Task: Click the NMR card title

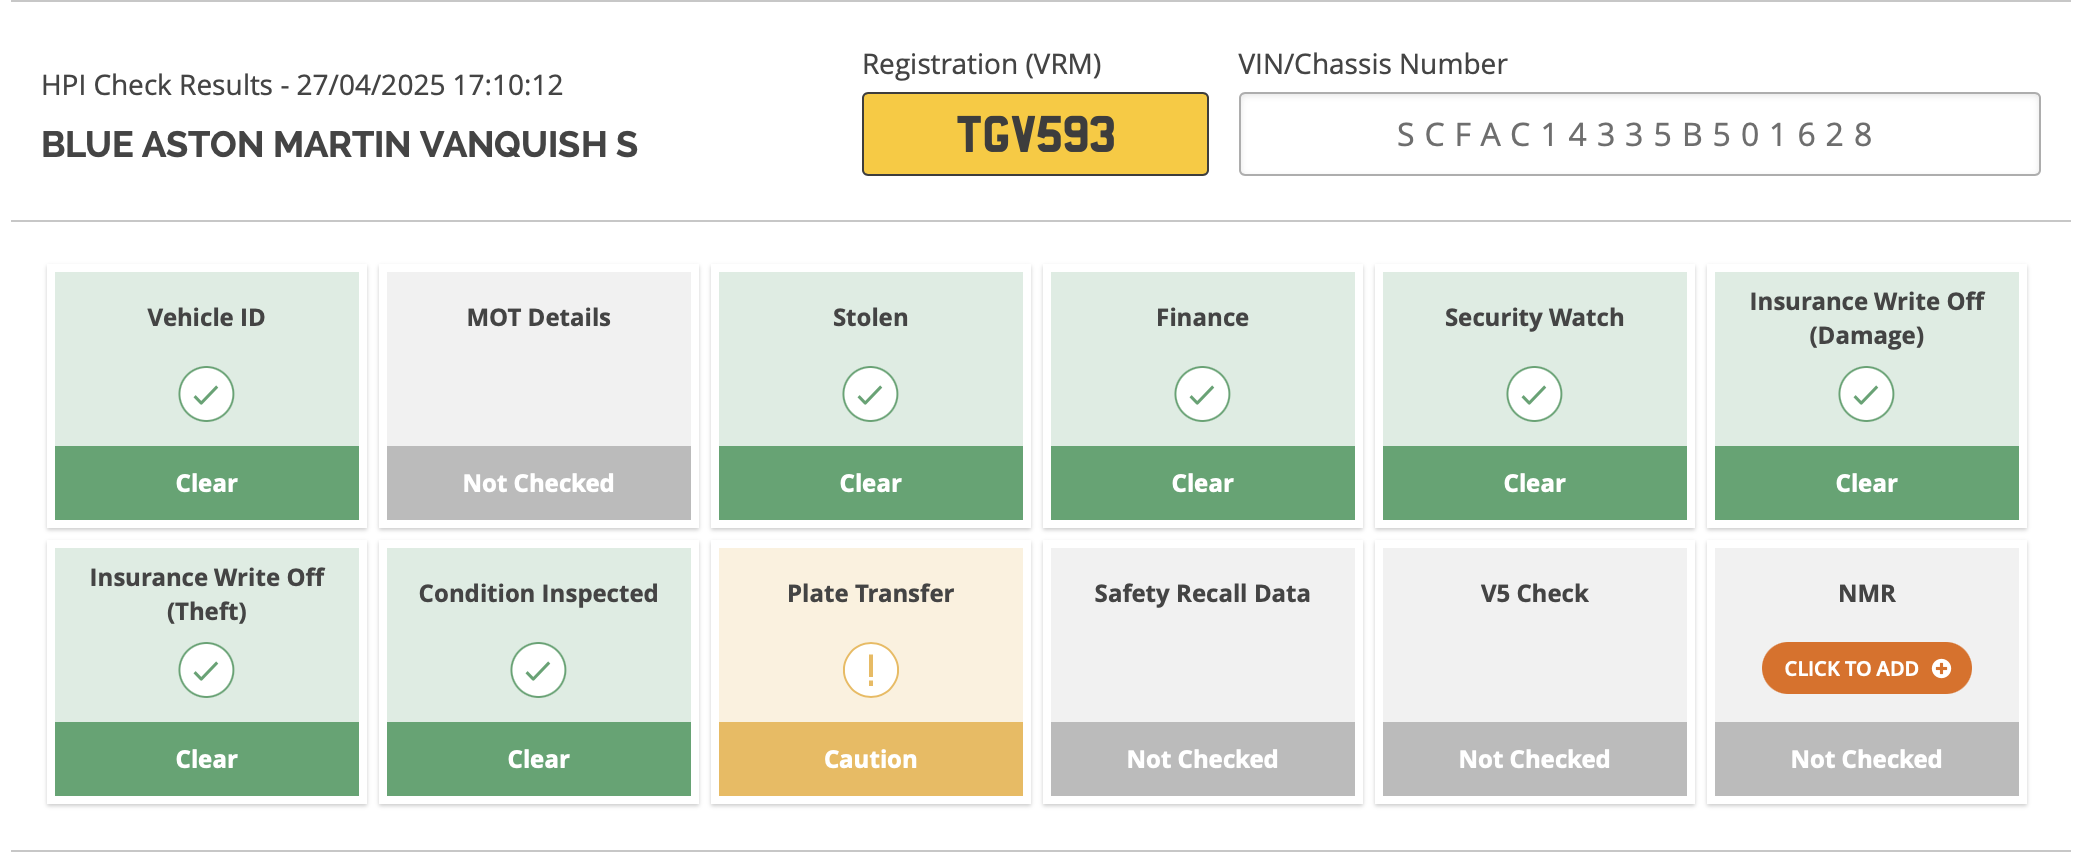Action: (1866, 593)
